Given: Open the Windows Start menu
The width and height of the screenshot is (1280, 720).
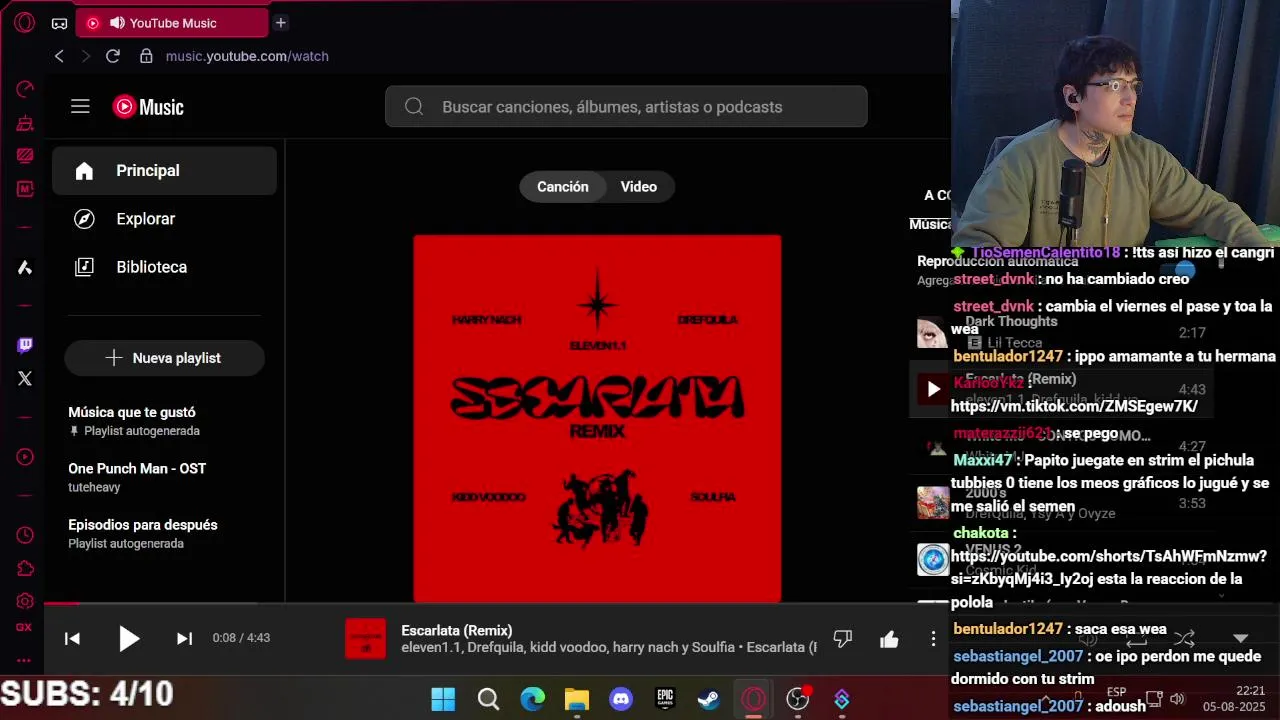Looking at the screenshot, I should (443, 699).
